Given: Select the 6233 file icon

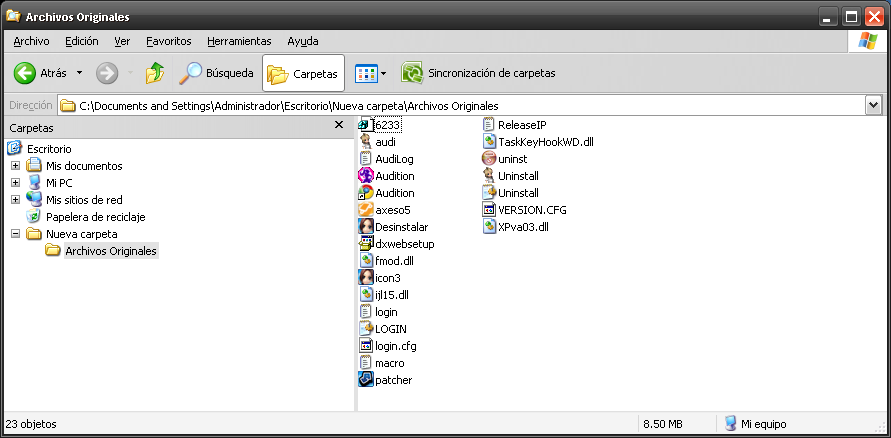Looking at the screenshot, I should coord(365,124).
